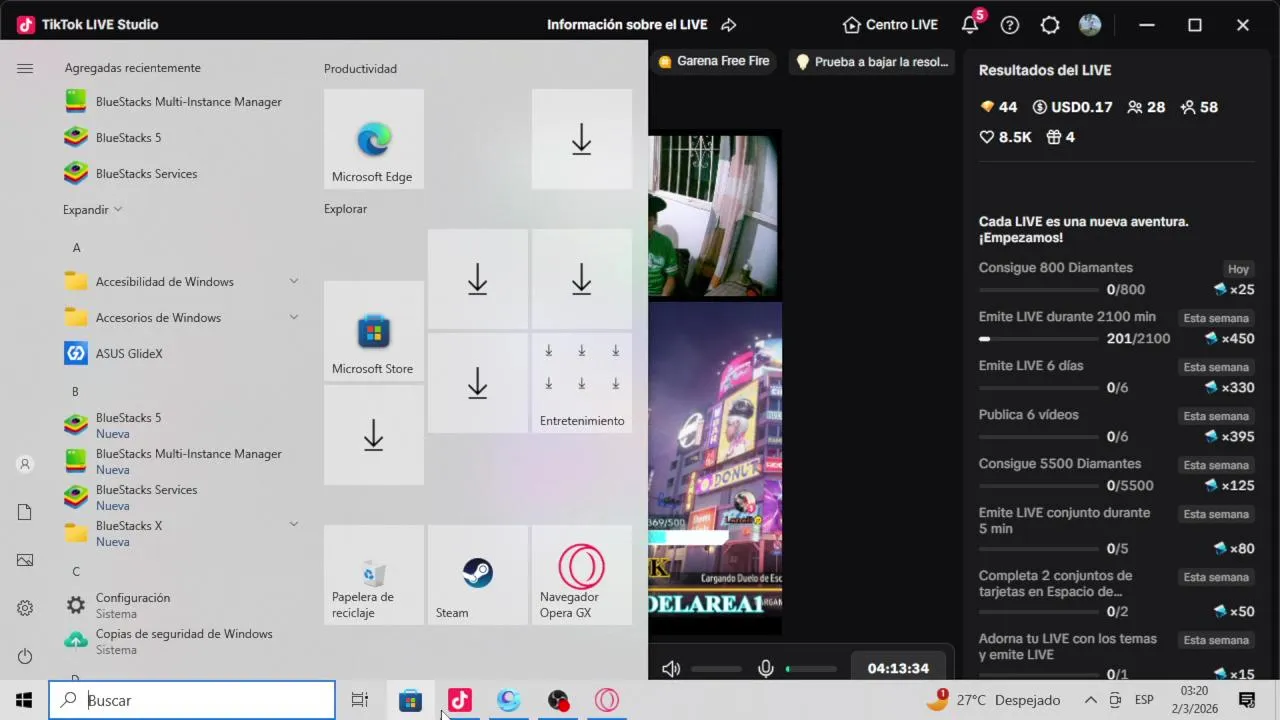Click the Productividad group header
The width and height of the screenshot is (1280, 720).
point(360,69)
